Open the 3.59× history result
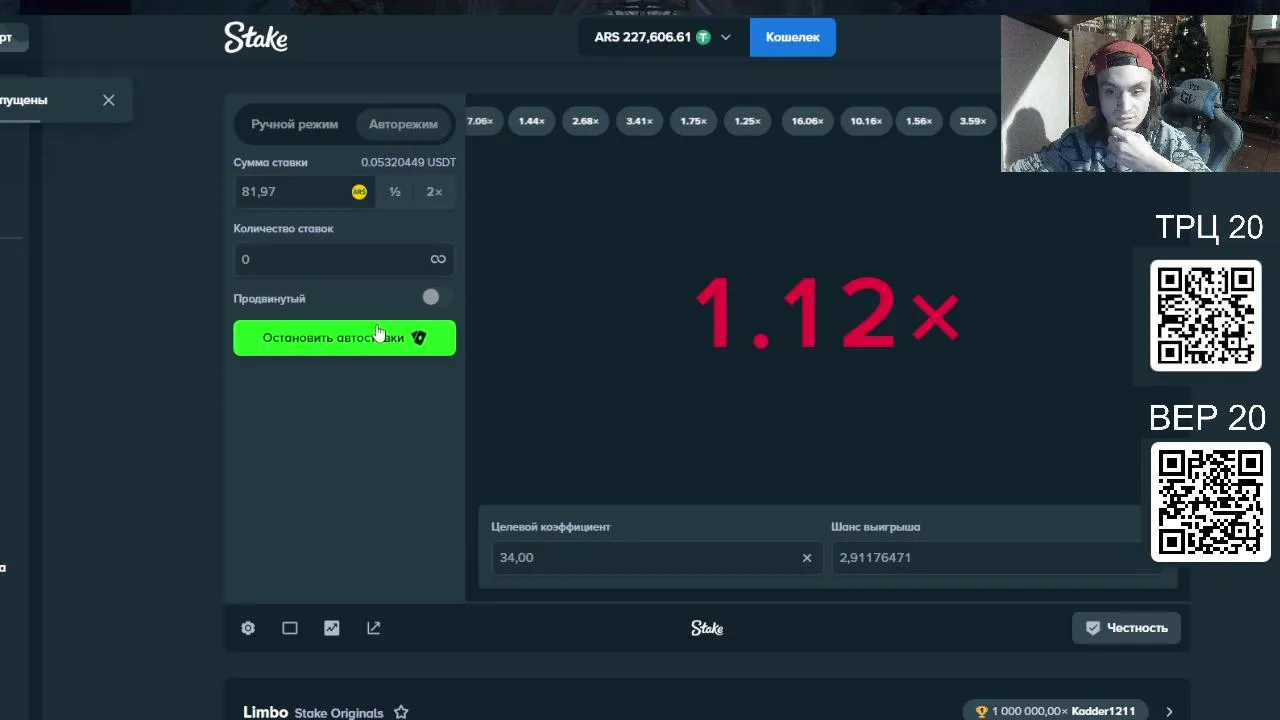The height and width of the screenshot is (720, 1280). [x=973, y=121]
